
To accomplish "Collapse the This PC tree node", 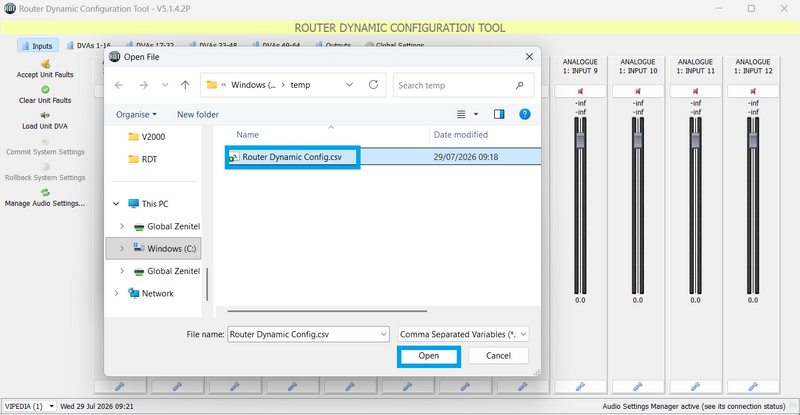I will [x=116, y=204].
